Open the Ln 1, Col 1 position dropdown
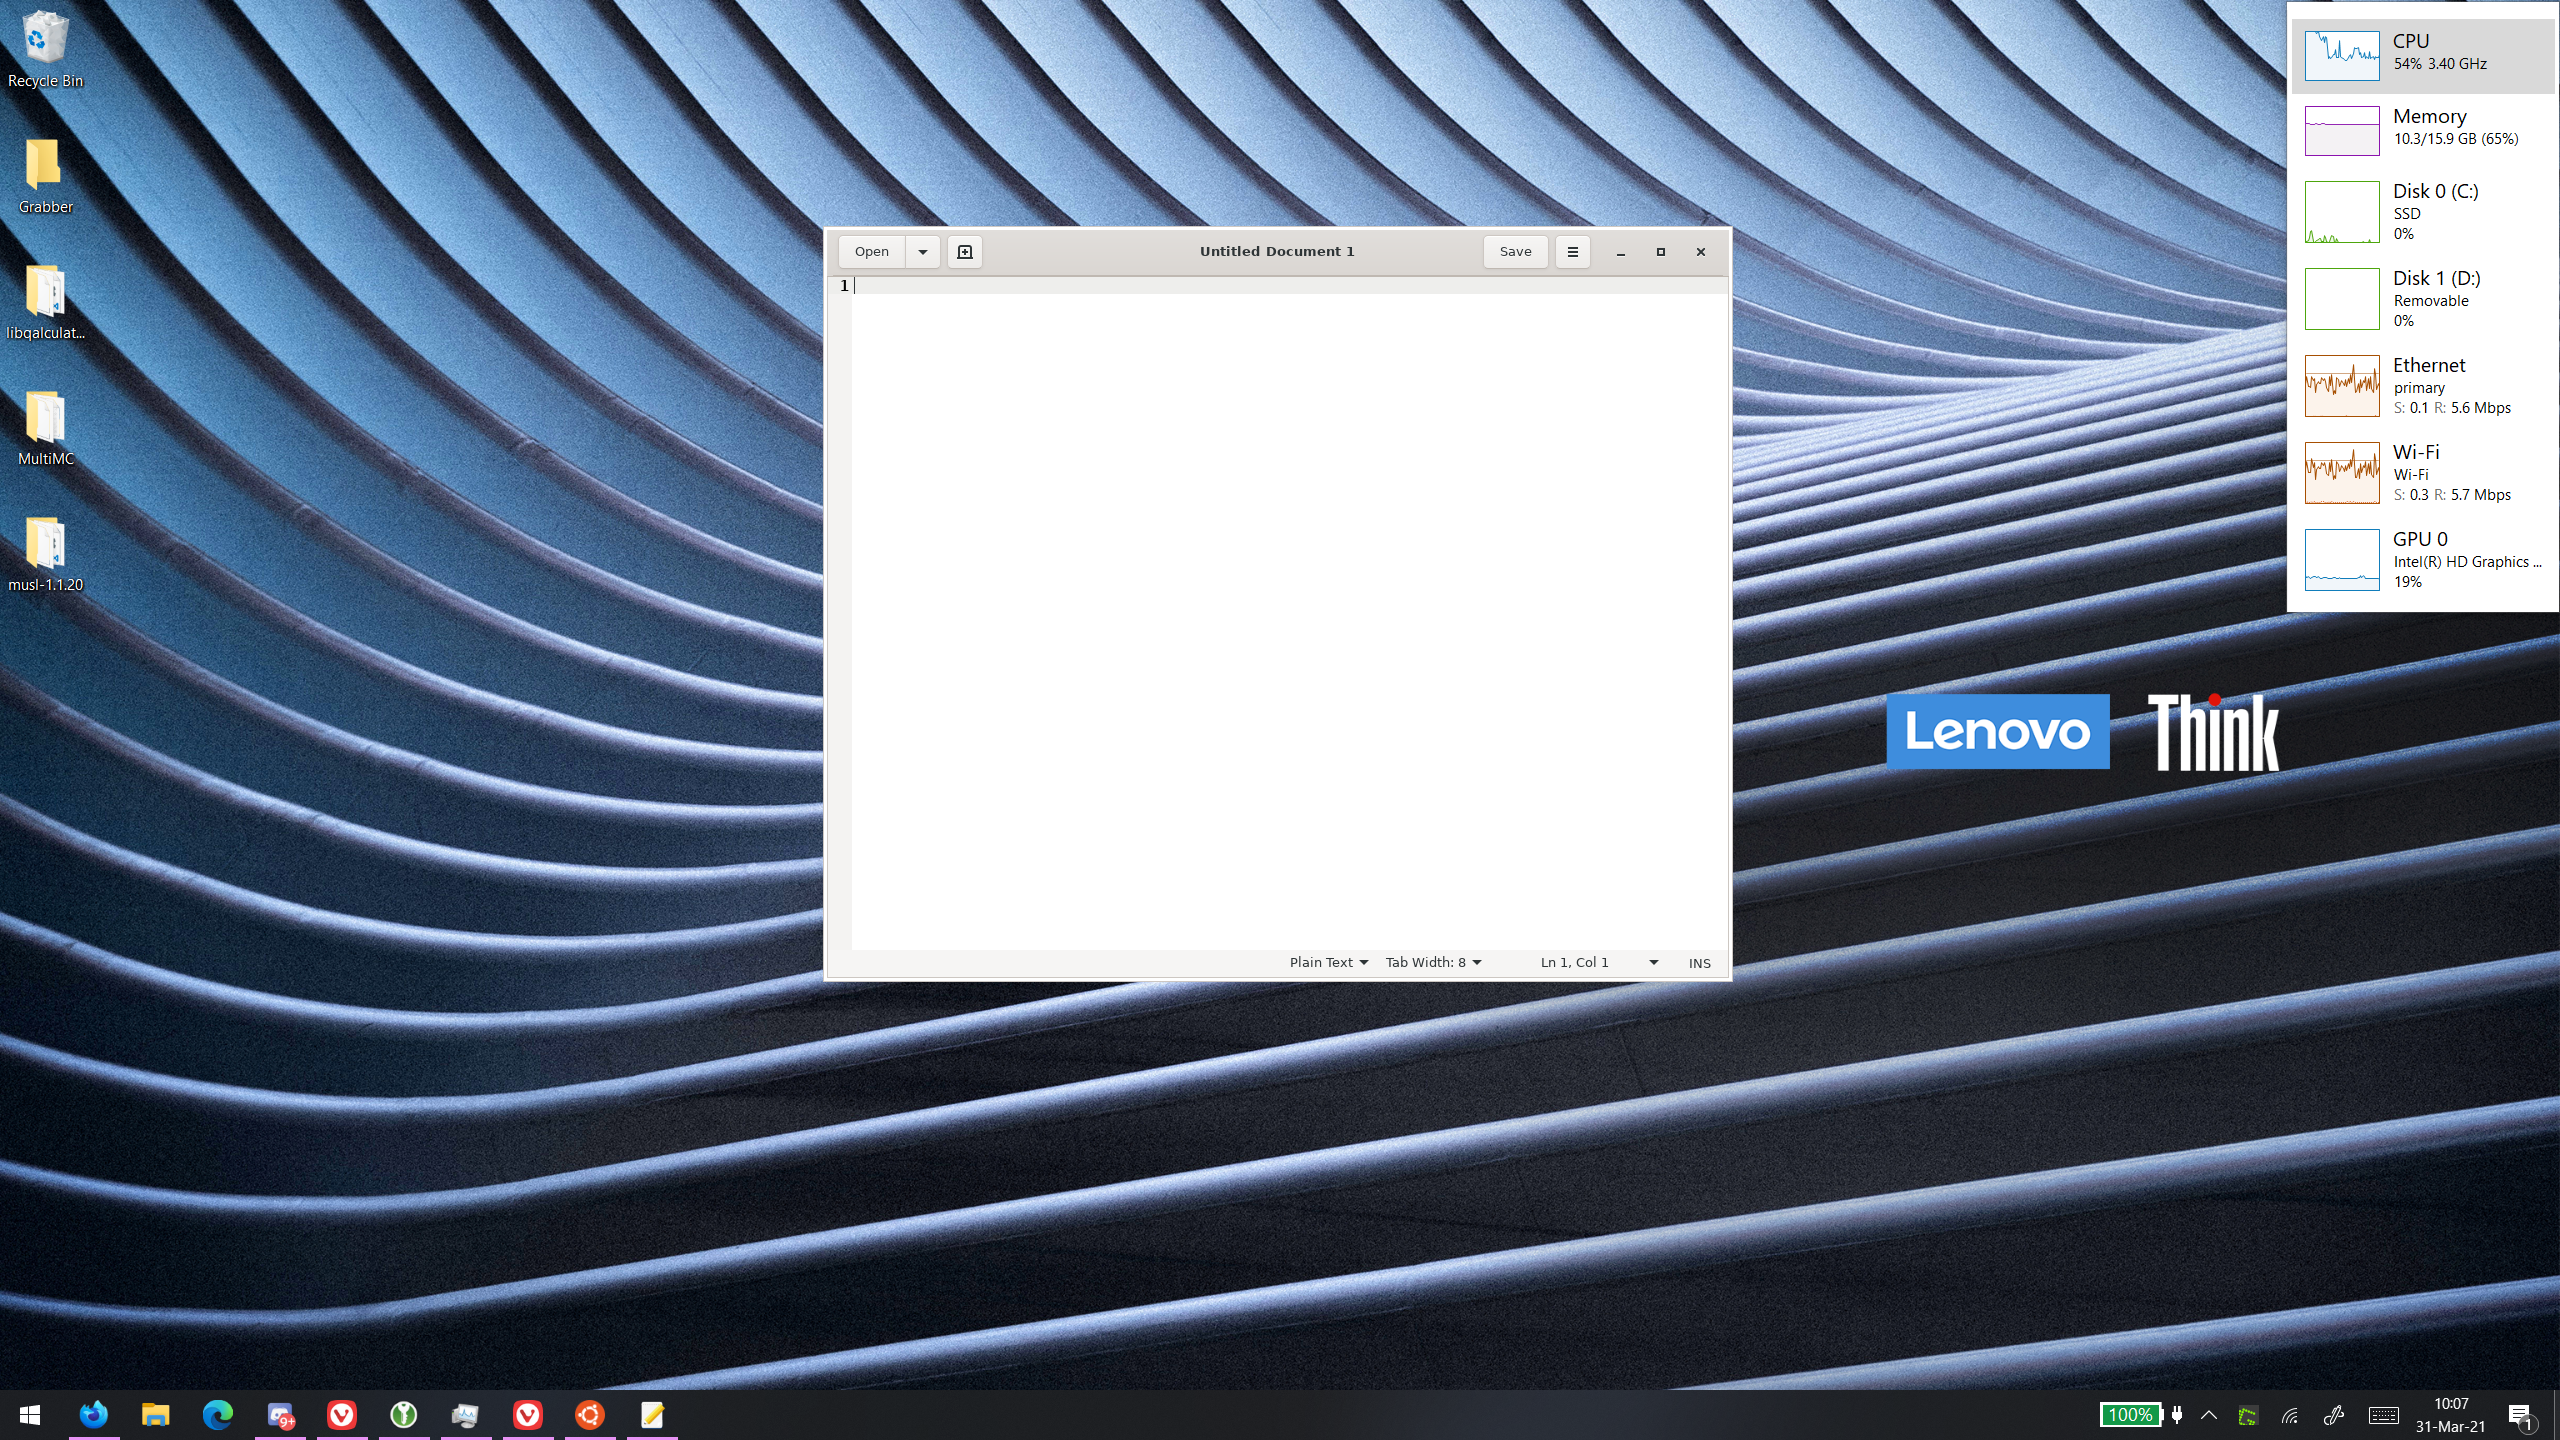2560x1440 pixels. click(1598, 962)
